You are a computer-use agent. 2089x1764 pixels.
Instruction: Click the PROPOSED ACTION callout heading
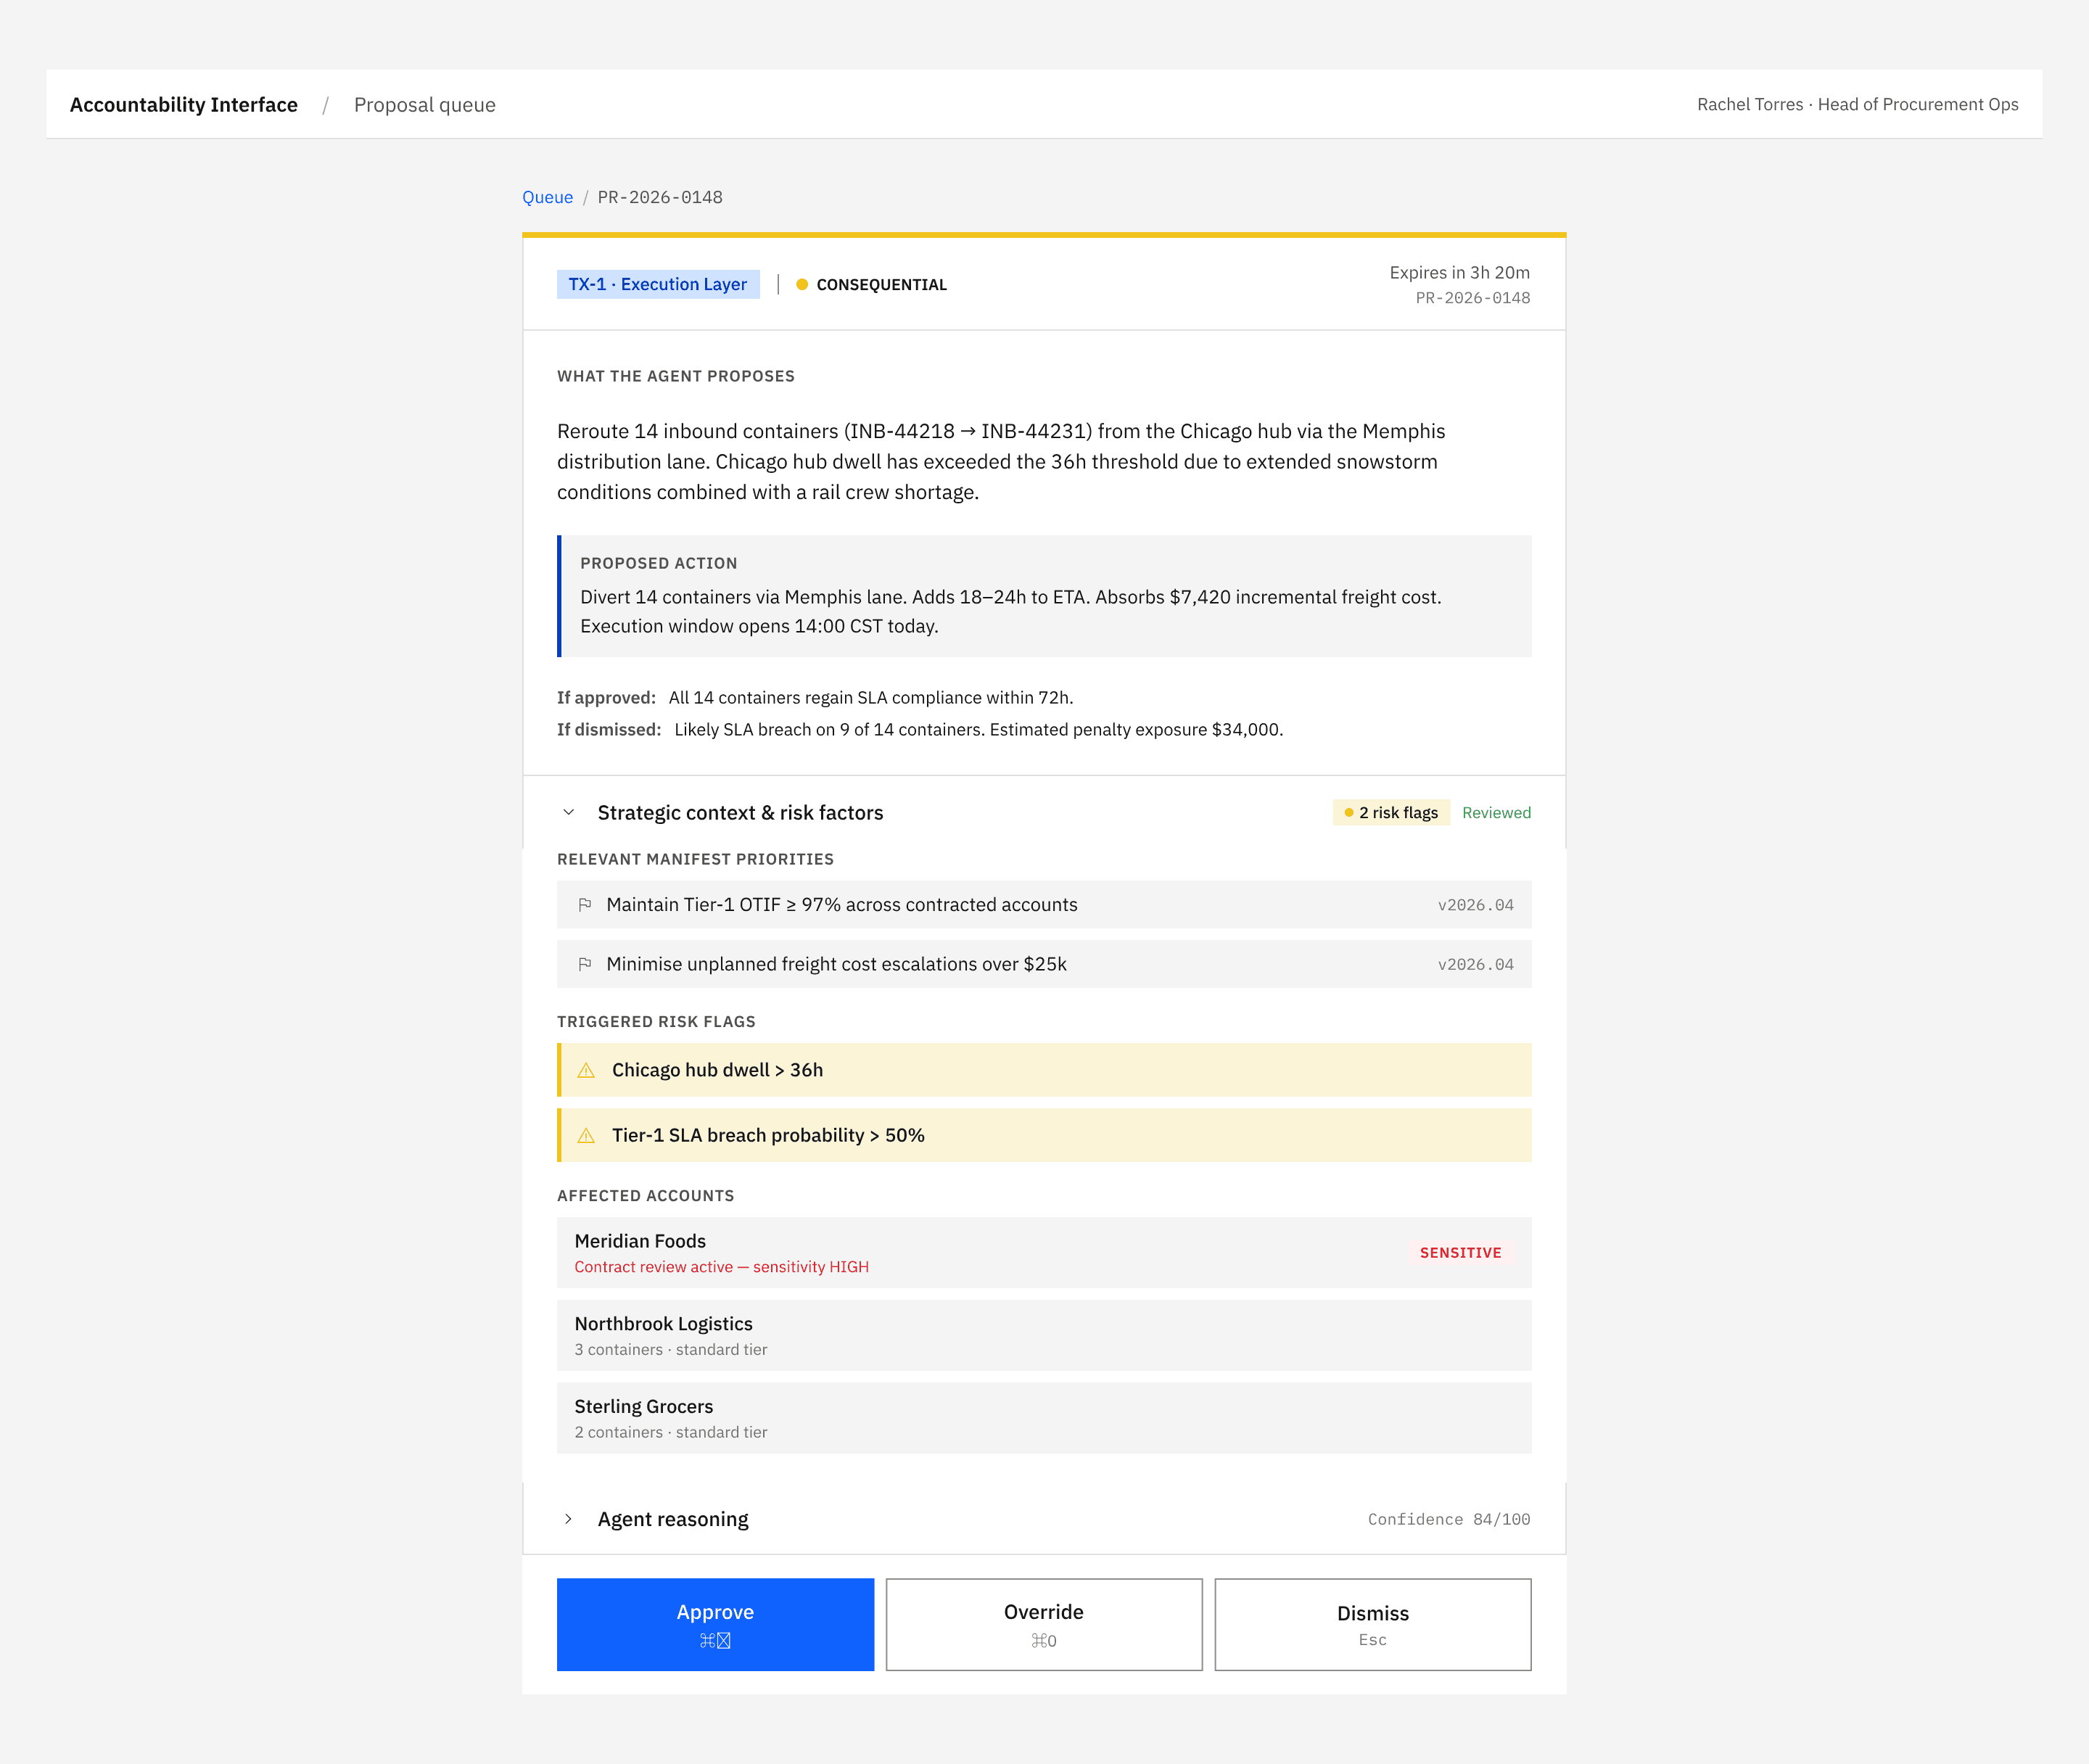click(x=658, y=563)
